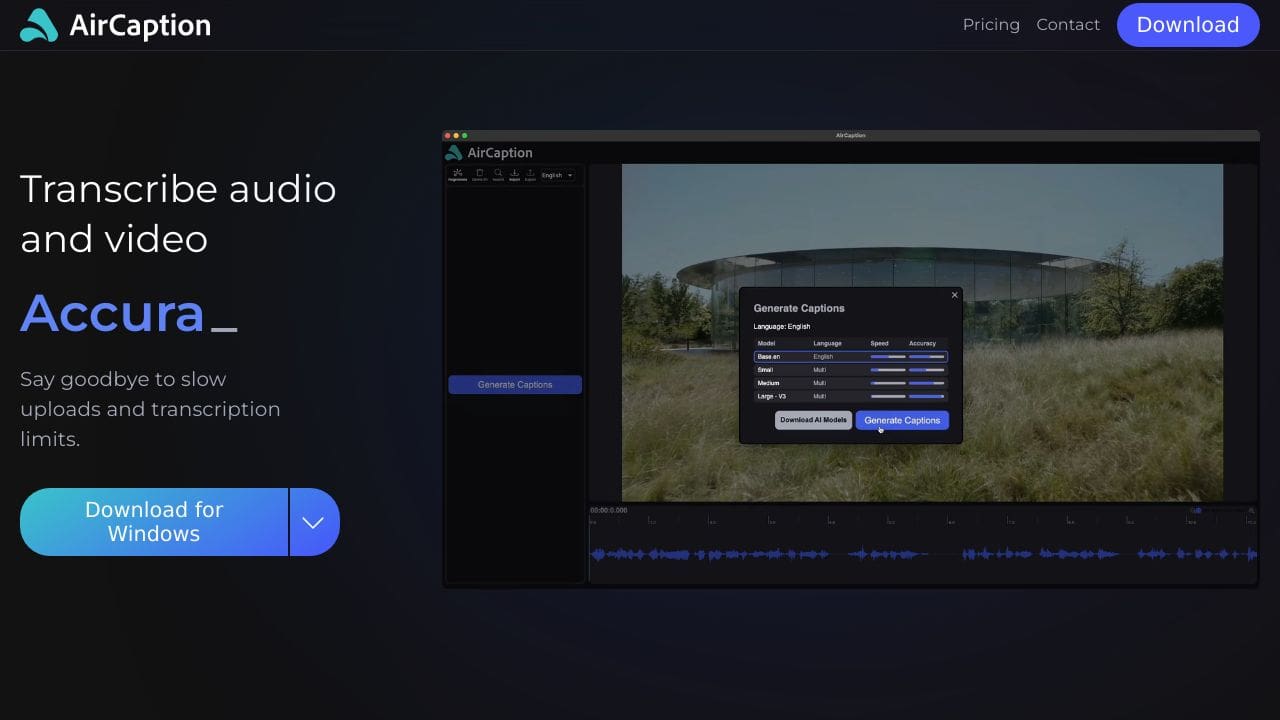Viewport: 1280px width, 720px height.
Task: Click the Accuracy bar of the Large - V3 row
Action: tap(927, 396)
